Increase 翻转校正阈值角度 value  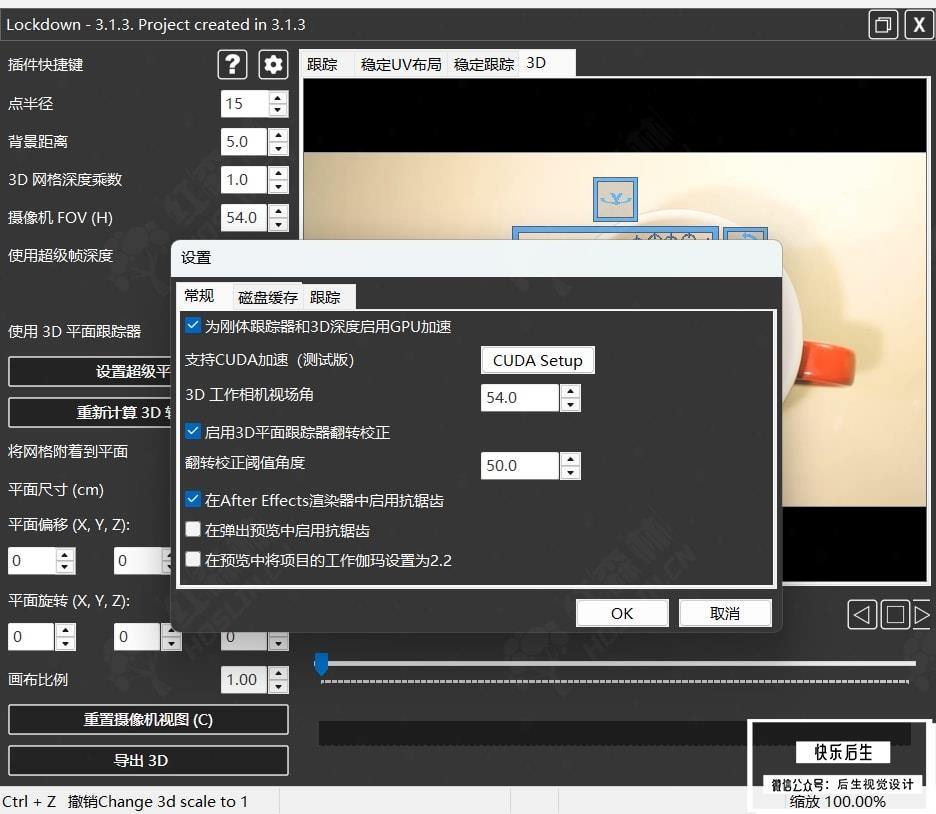pyautogui.click(x=571, y=460)
